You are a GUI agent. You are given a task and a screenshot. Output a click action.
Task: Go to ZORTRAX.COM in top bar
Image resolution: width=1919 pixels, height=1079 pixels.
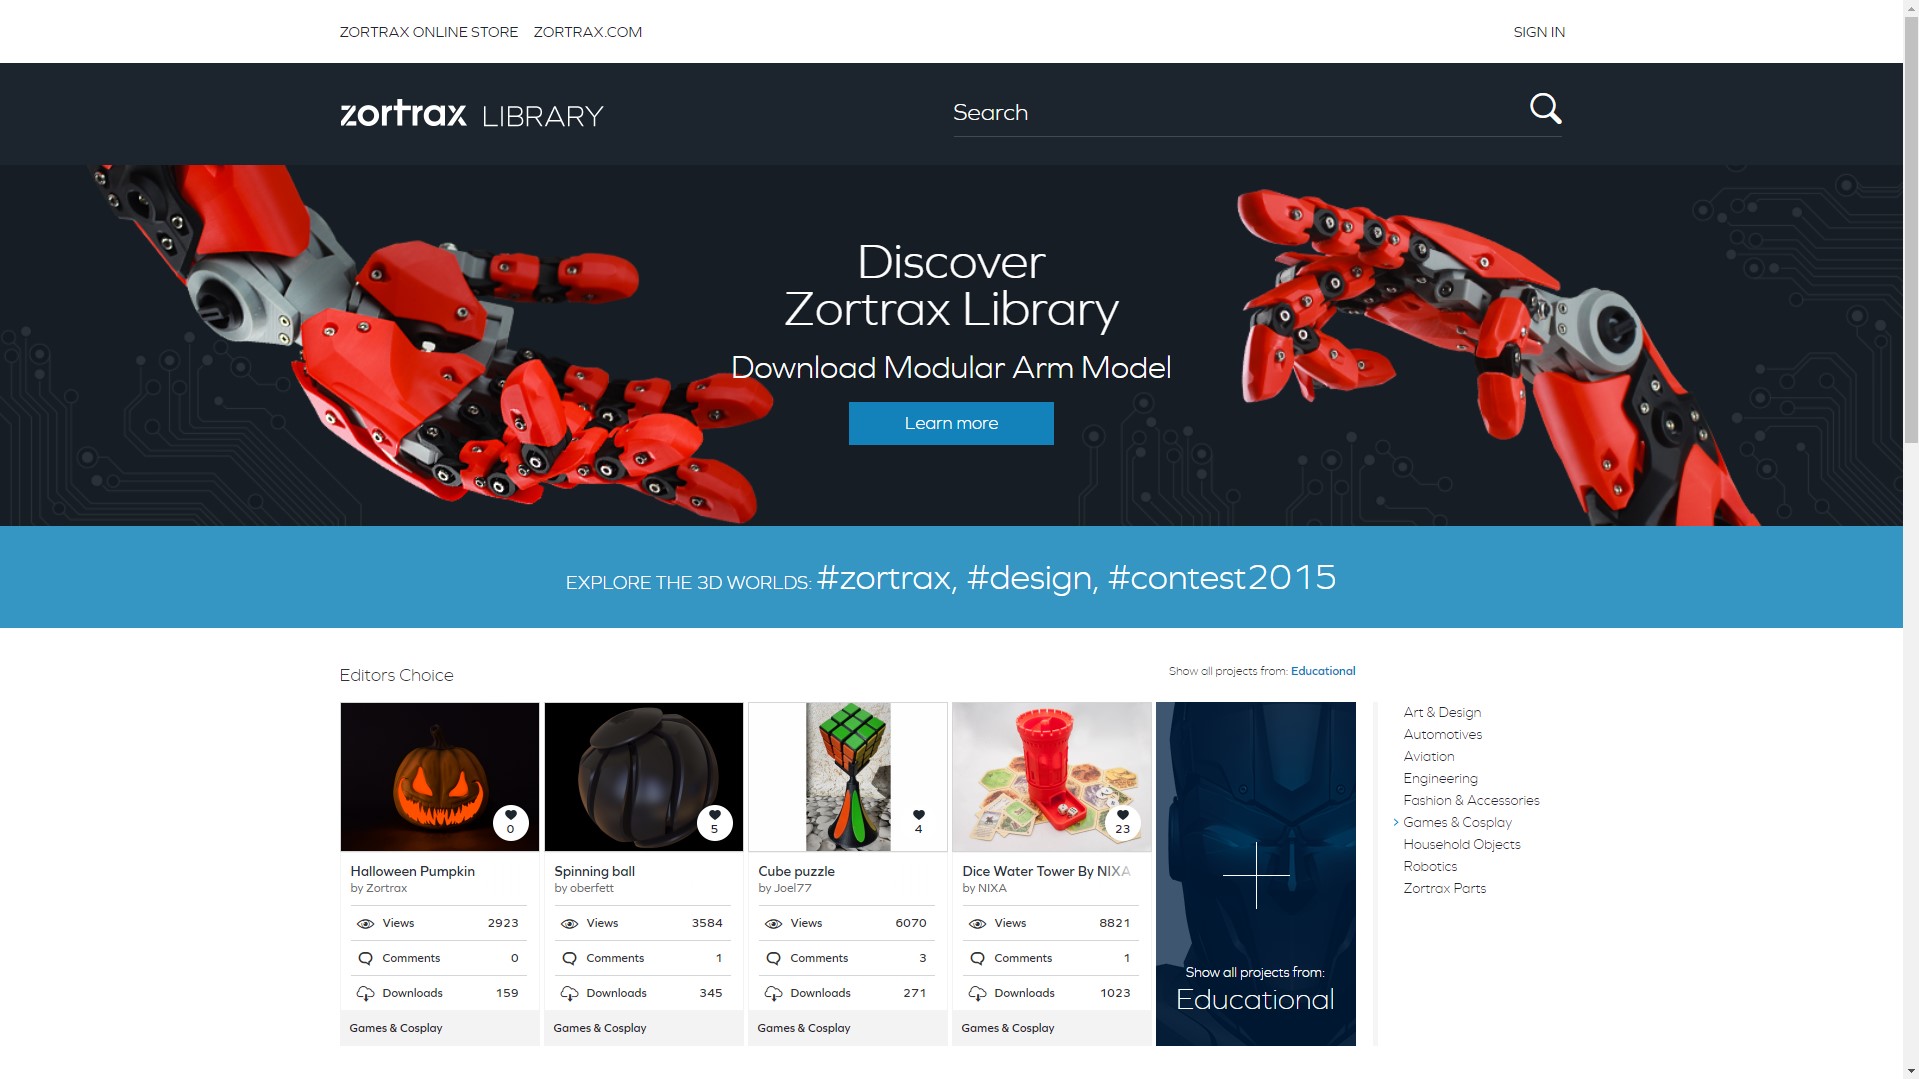[x=587, y=32]
